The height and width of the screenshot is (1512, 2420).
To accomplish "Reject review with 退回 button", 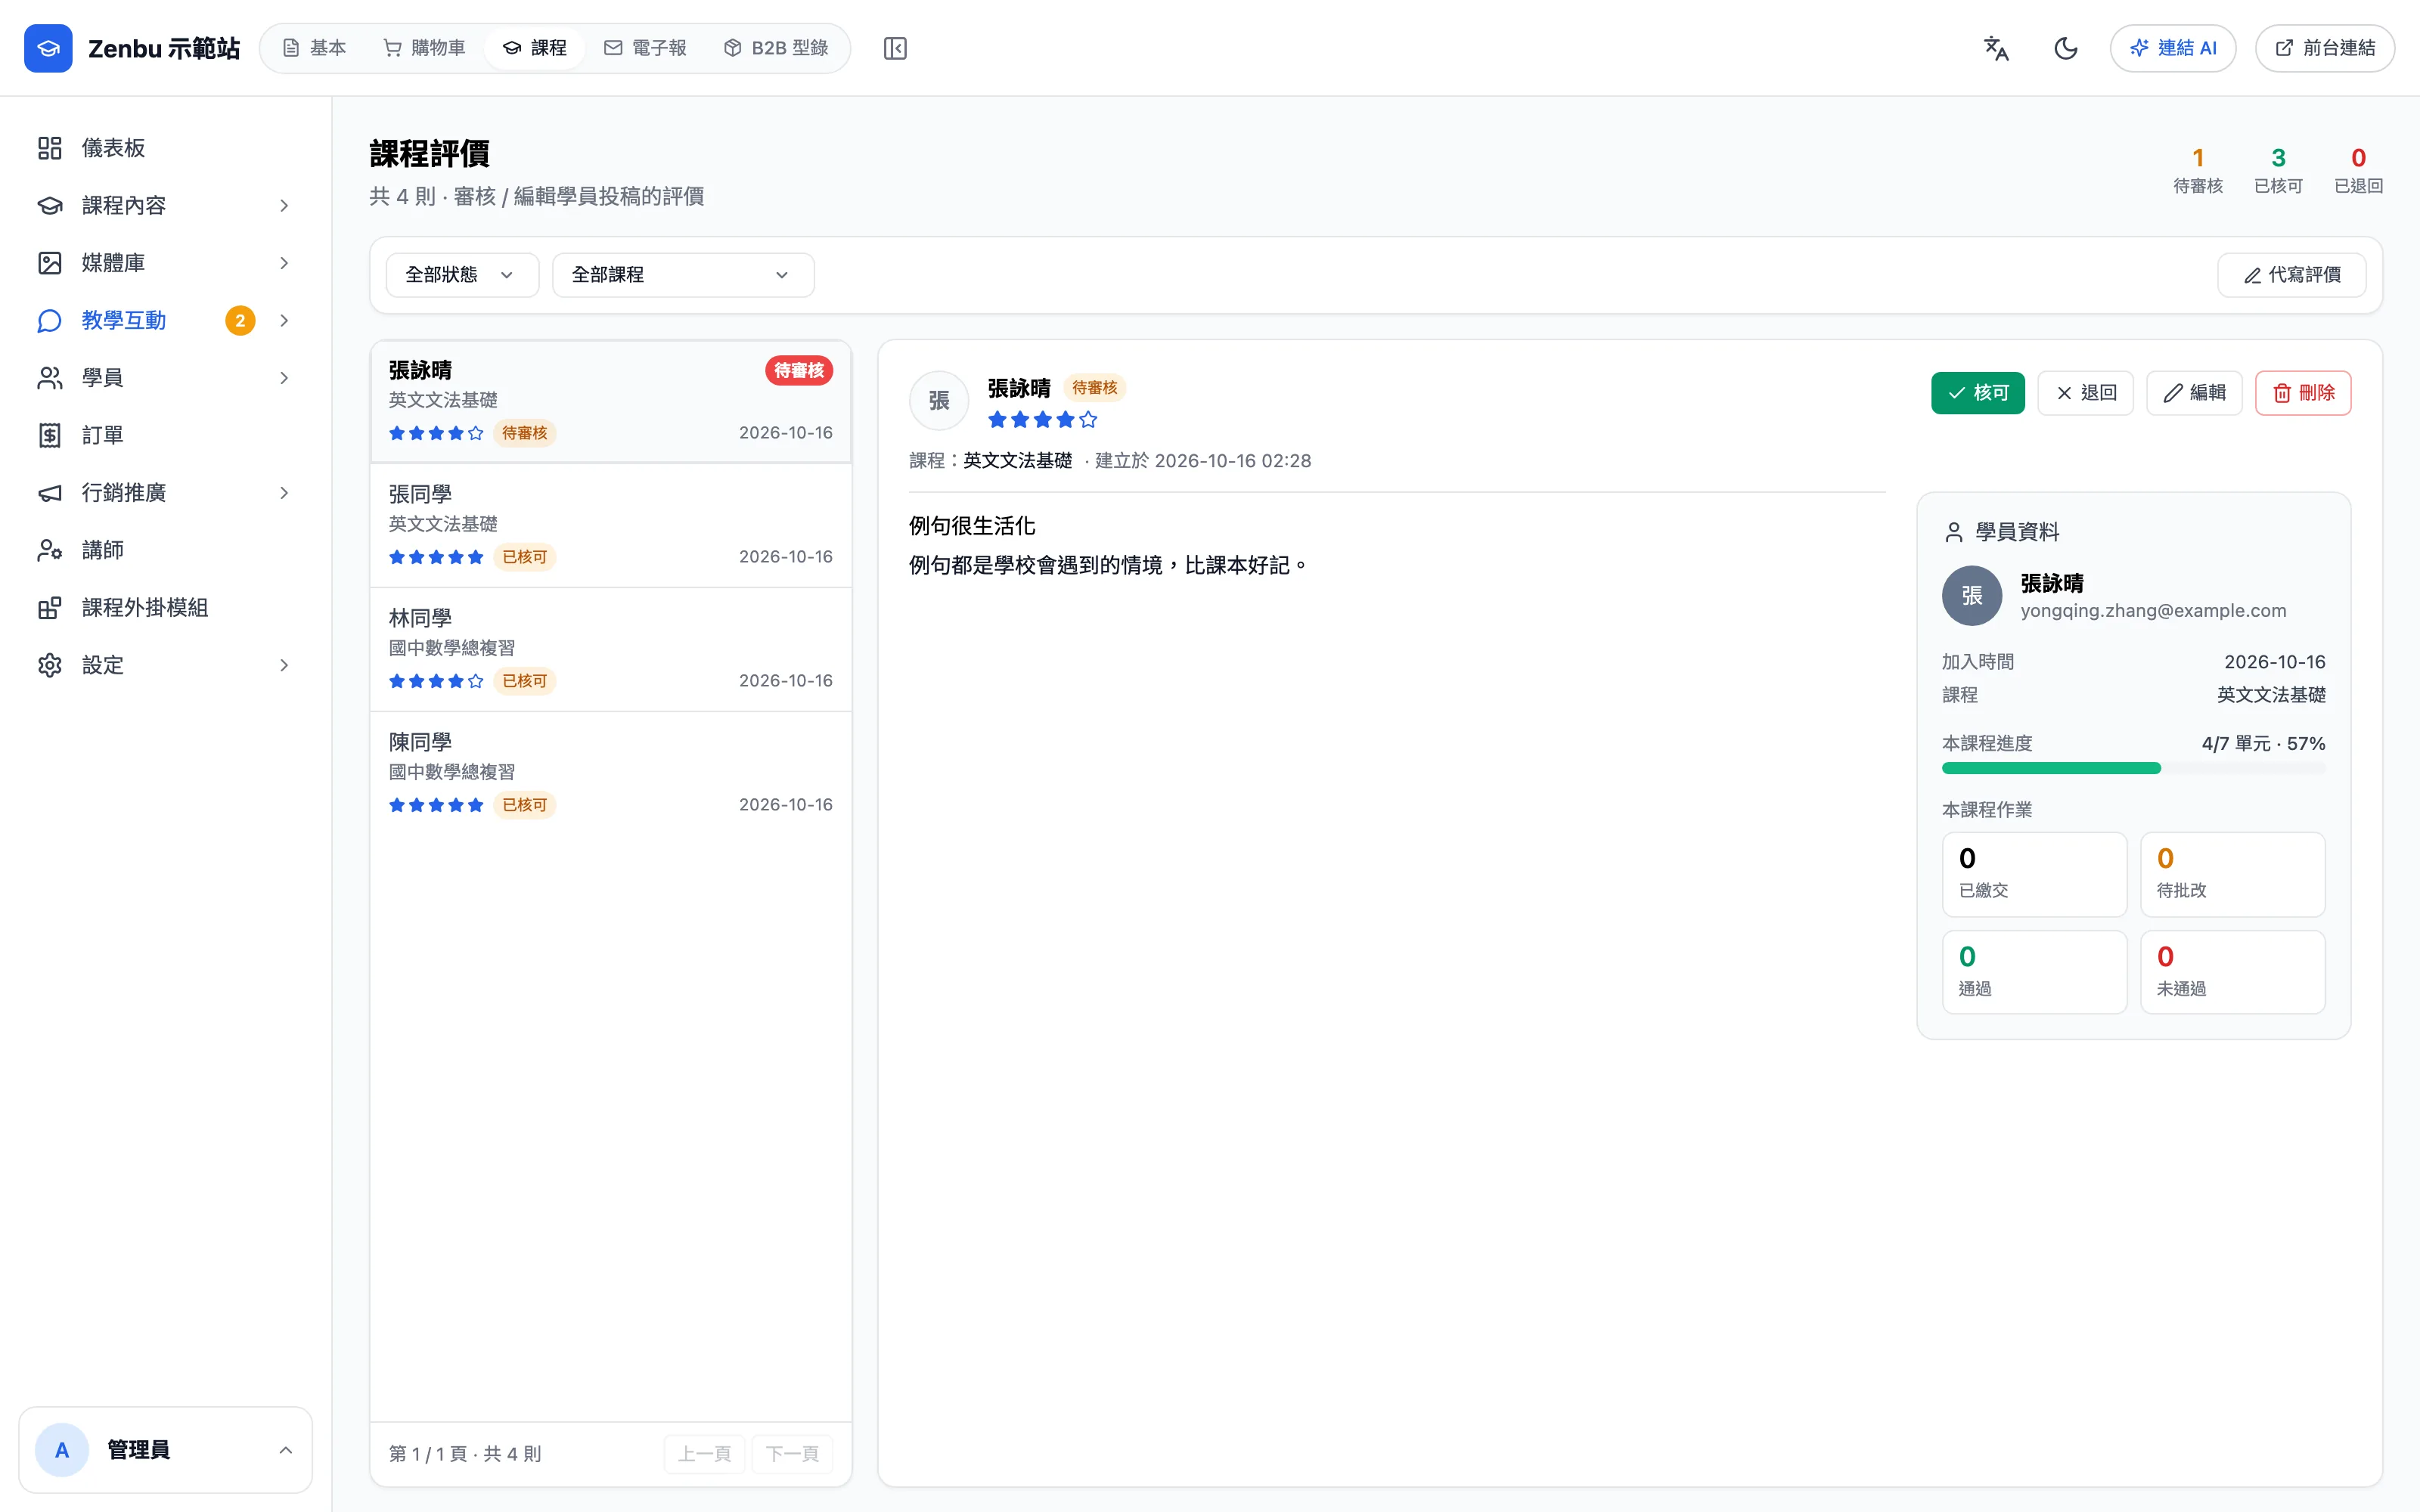I will click(2085, 393).
